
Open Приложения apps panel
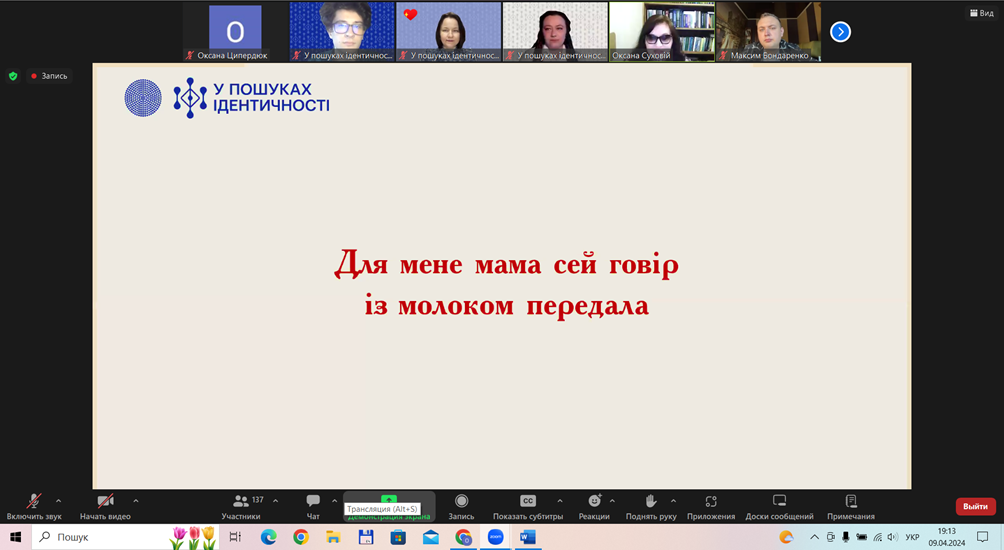click(711, 503)
